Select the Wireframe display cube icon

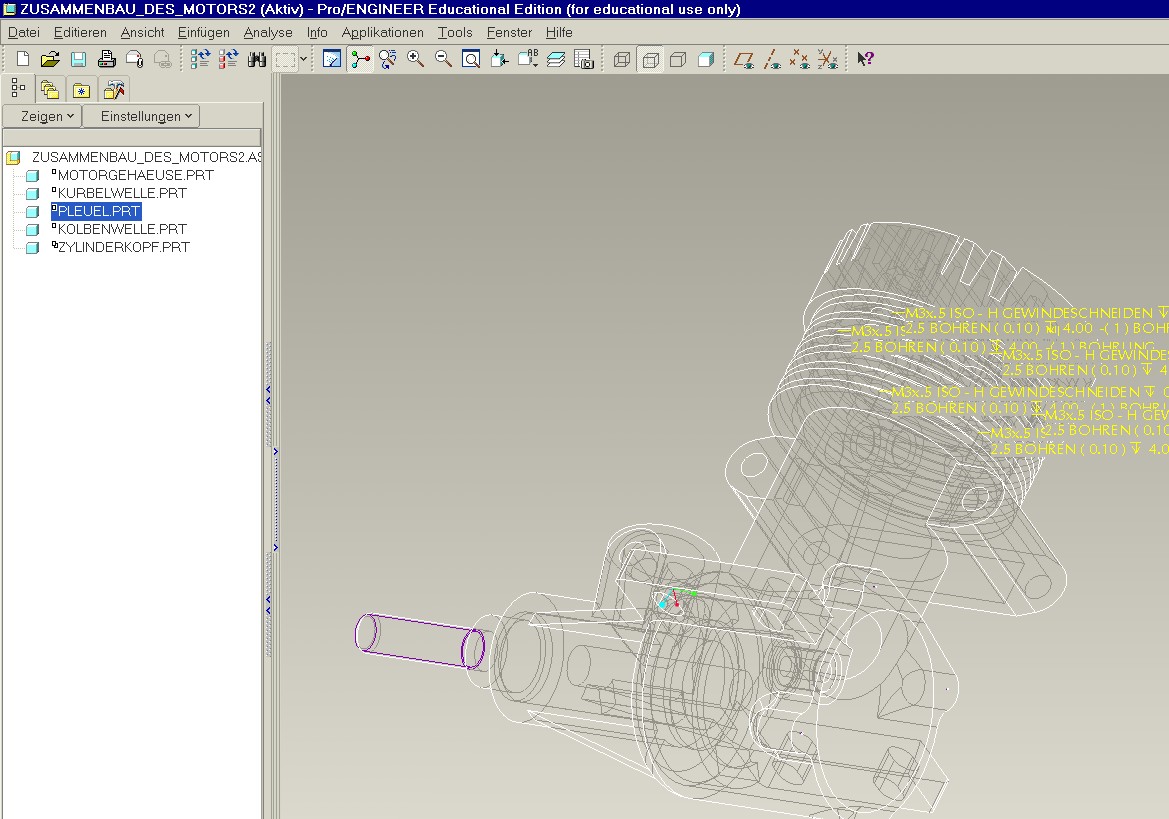(622, 59)
